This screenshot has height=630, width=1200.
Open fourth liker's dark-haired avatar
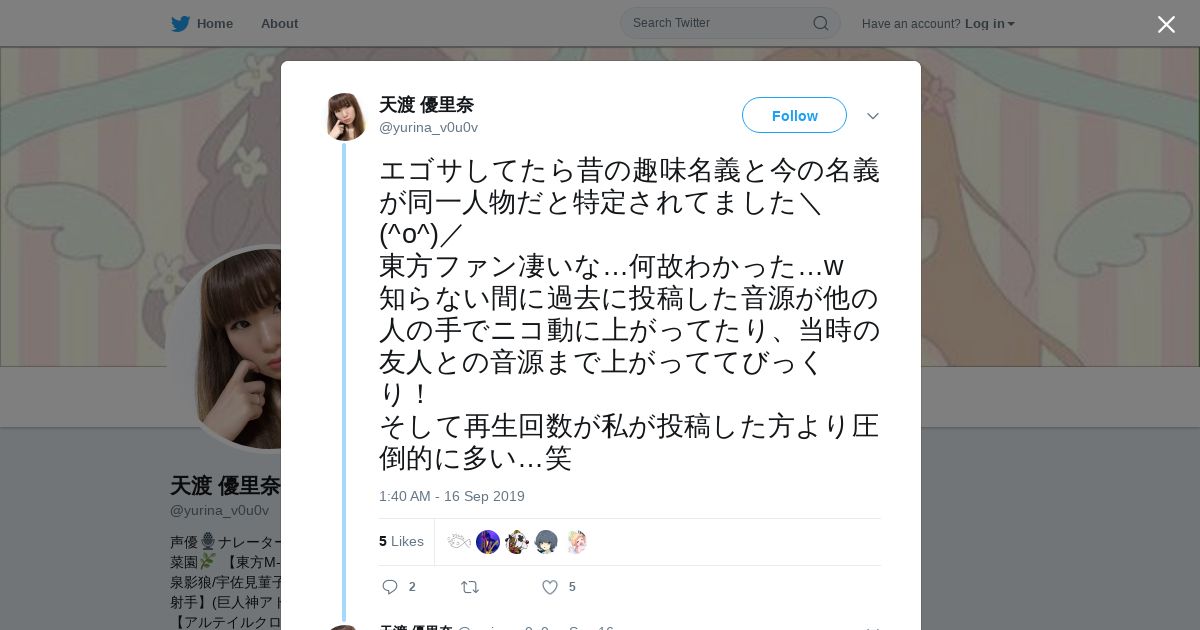coord(546,542)
